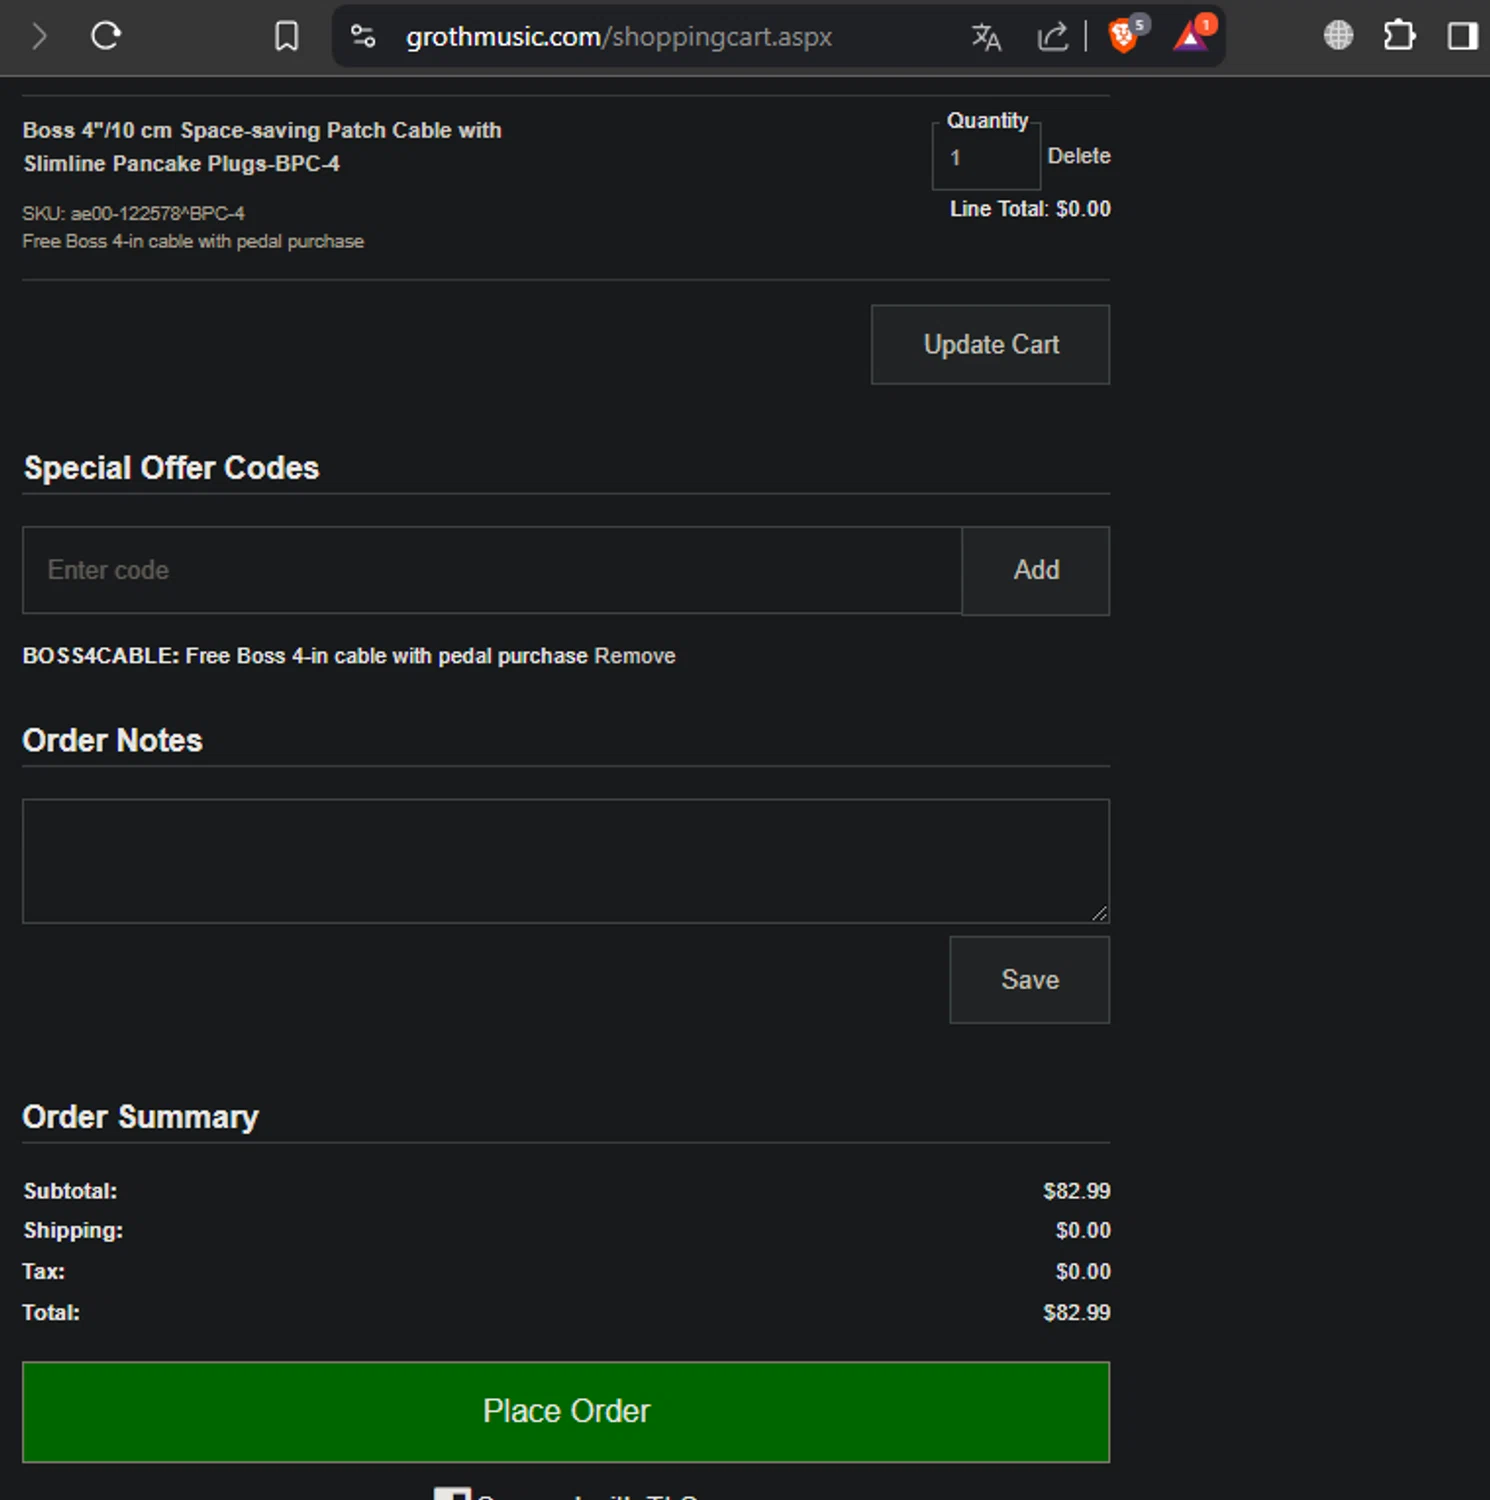Remove the BOSS4CABLE offer code
1490x1500 pixels.
[x=635, y=656]
